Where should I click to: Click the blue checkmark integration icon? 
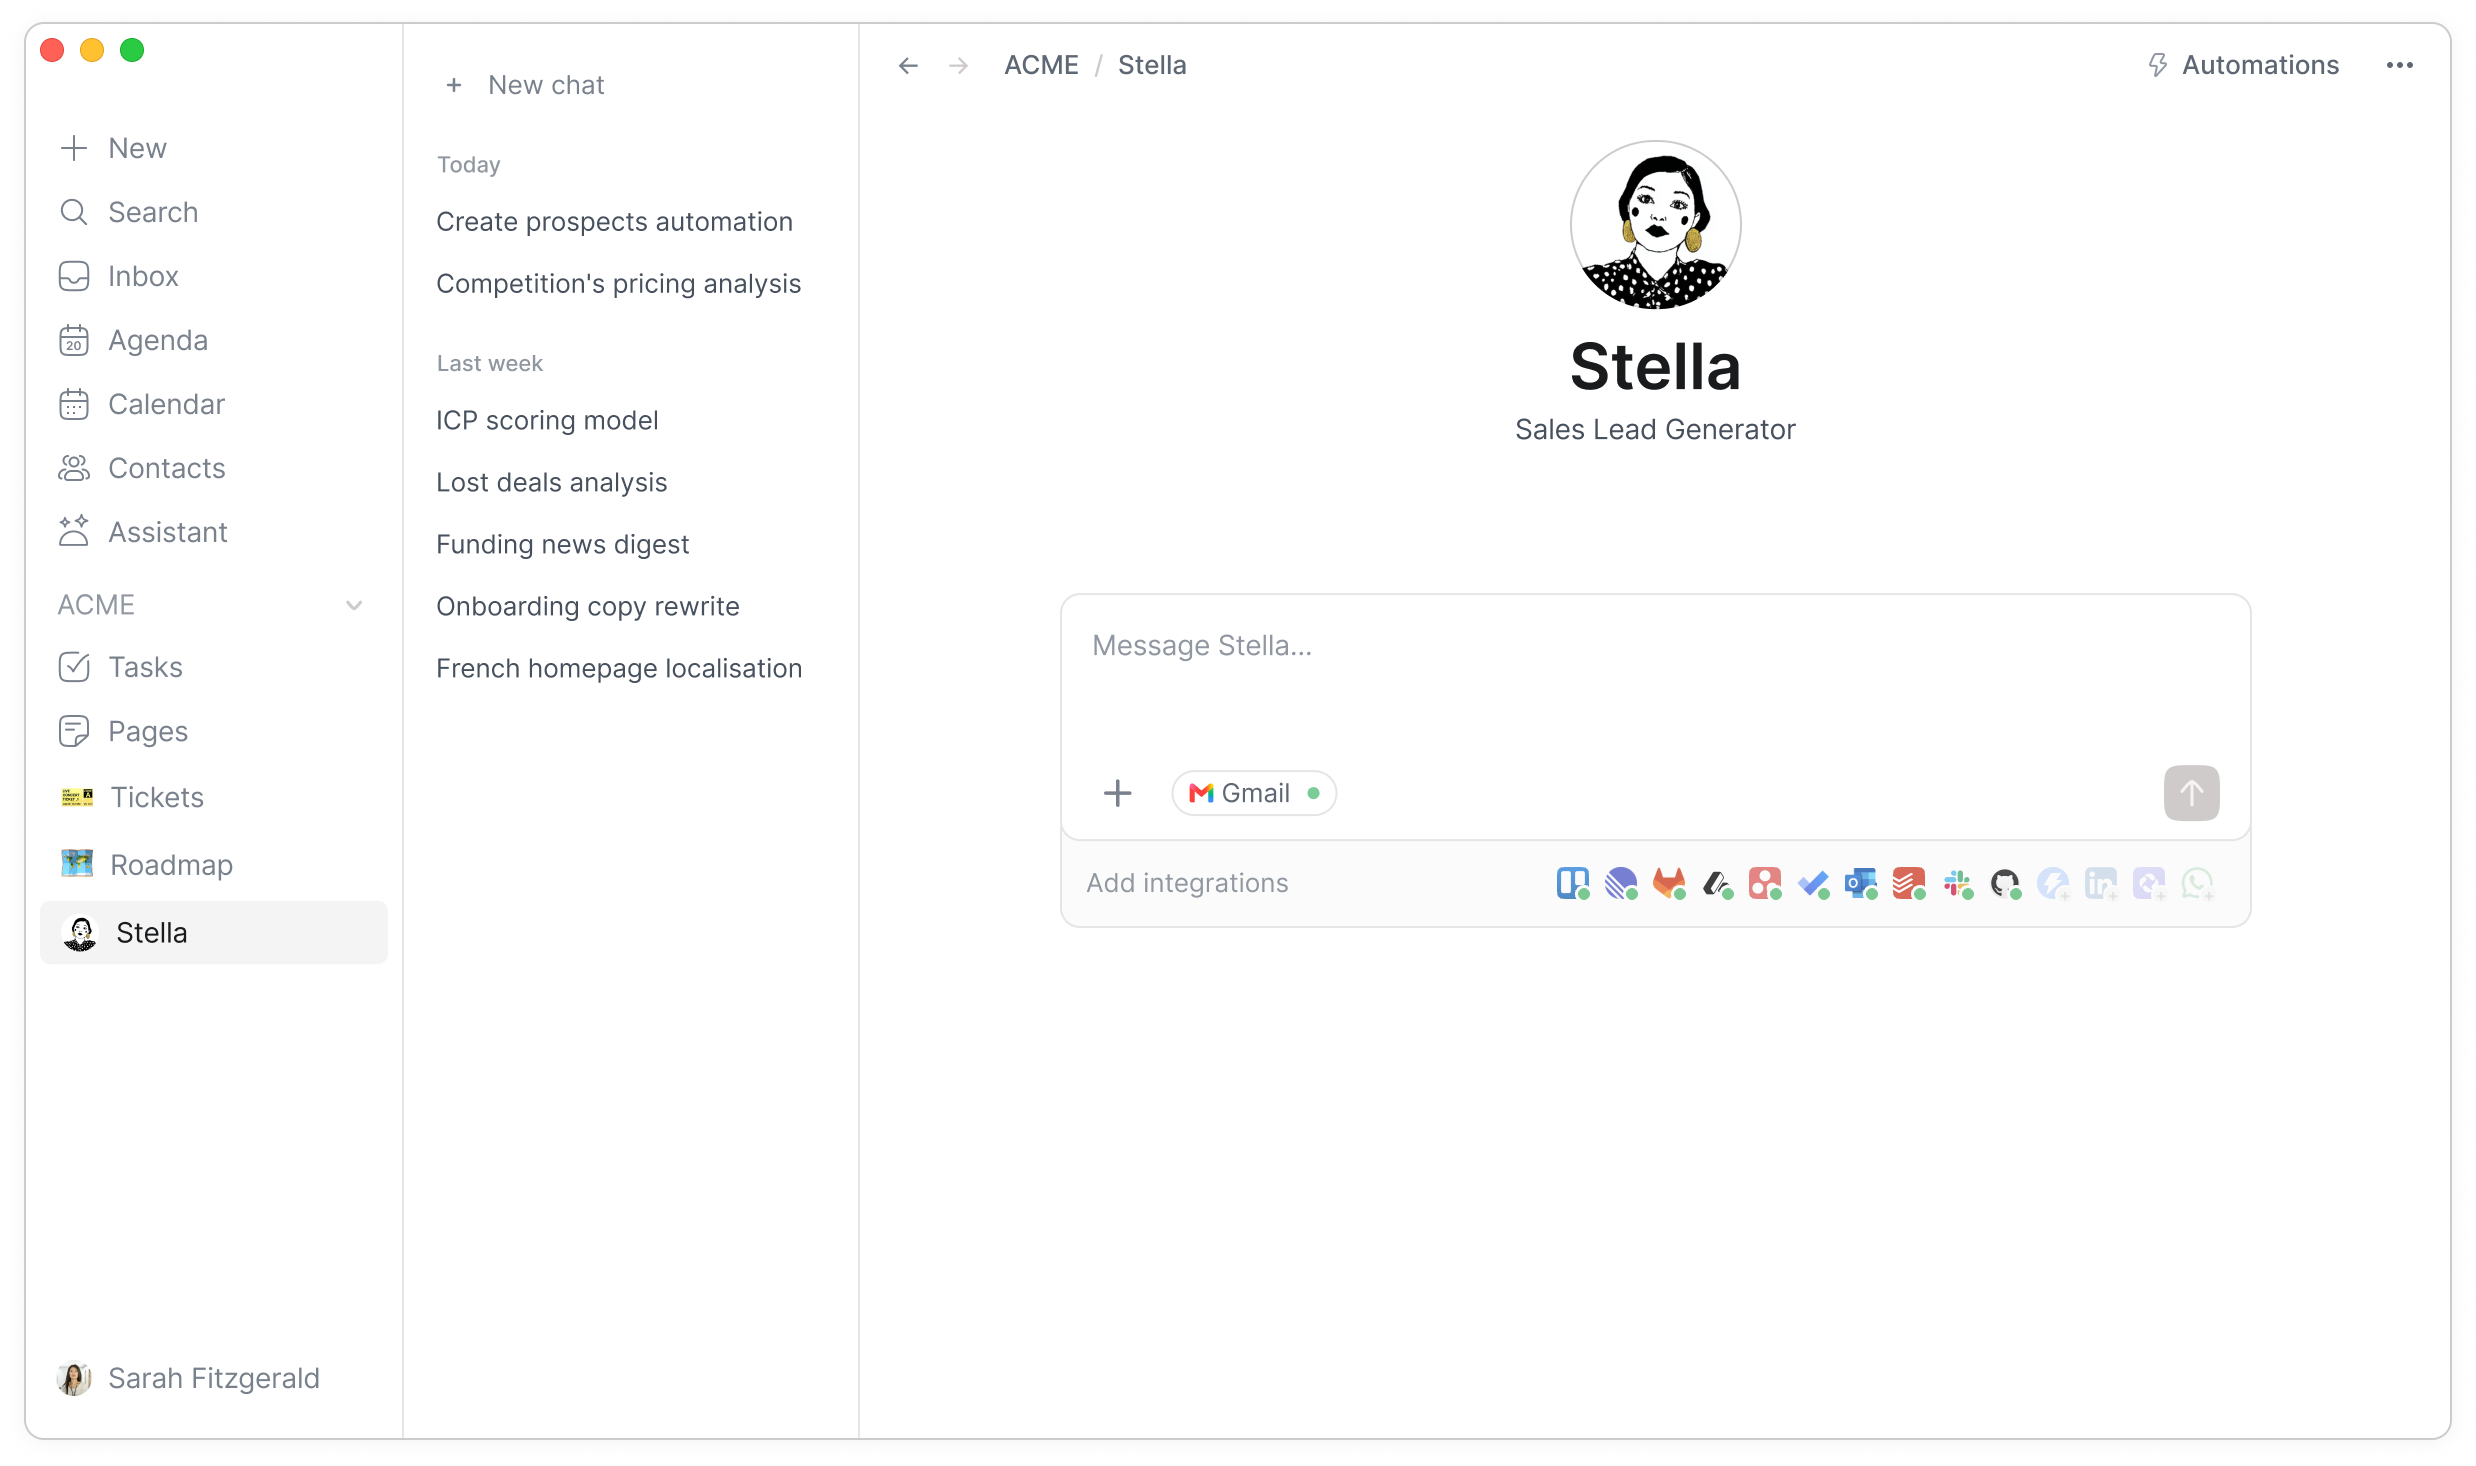point(1812,883)
